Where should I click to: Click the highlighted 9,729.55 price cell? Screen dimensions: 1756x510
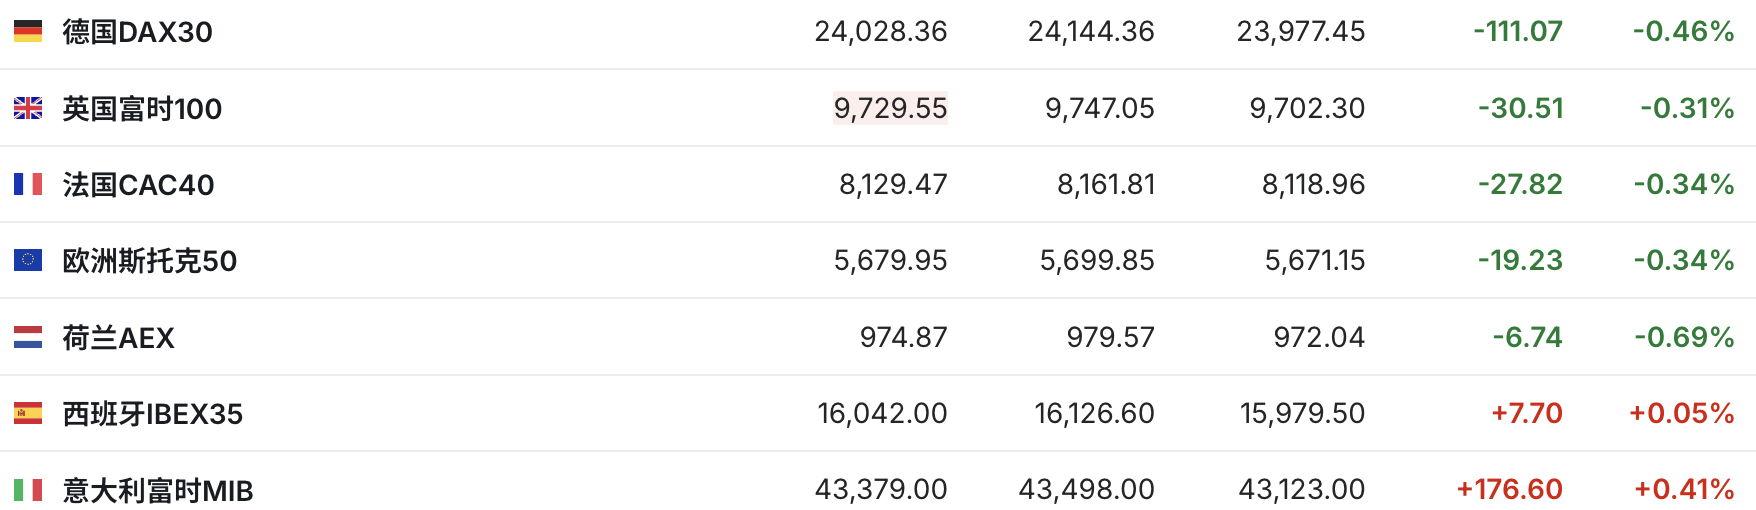[890, 108]
